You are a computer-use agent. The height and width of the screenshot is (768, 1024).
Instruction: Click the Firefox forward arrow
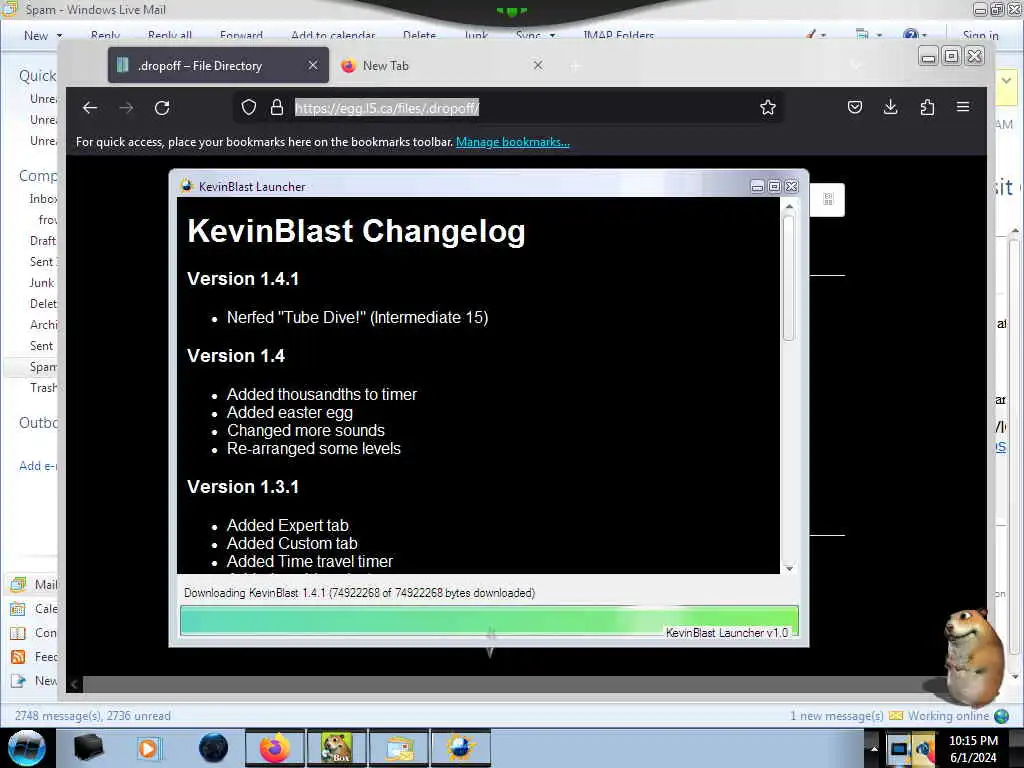(x=126, y=108)
